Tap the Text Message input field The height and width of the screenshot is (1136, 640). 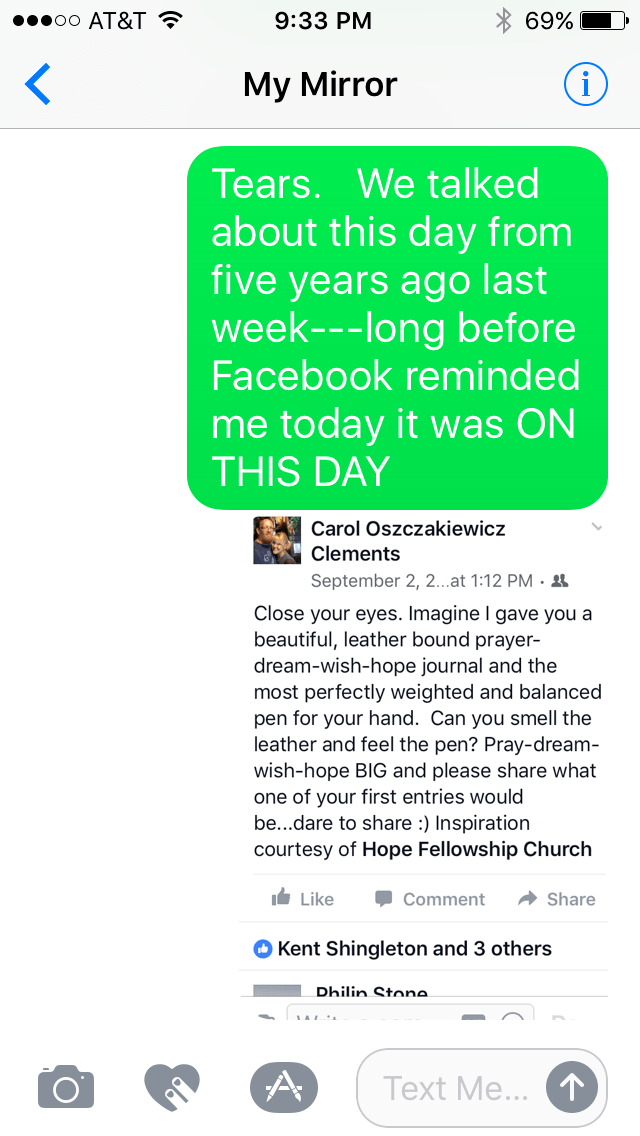[x=455, y=1087]
